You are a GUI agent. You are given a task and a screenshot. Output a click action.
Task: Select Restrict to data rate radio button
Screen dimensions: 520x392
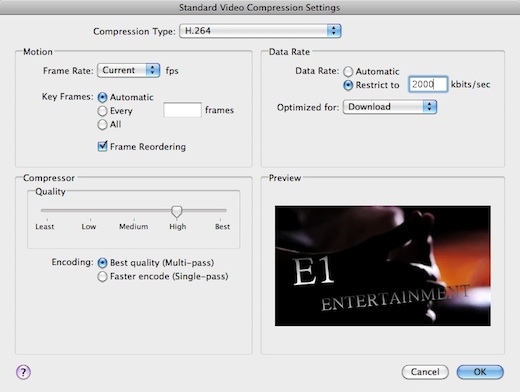pyautogui.click(x=348, y=85)
